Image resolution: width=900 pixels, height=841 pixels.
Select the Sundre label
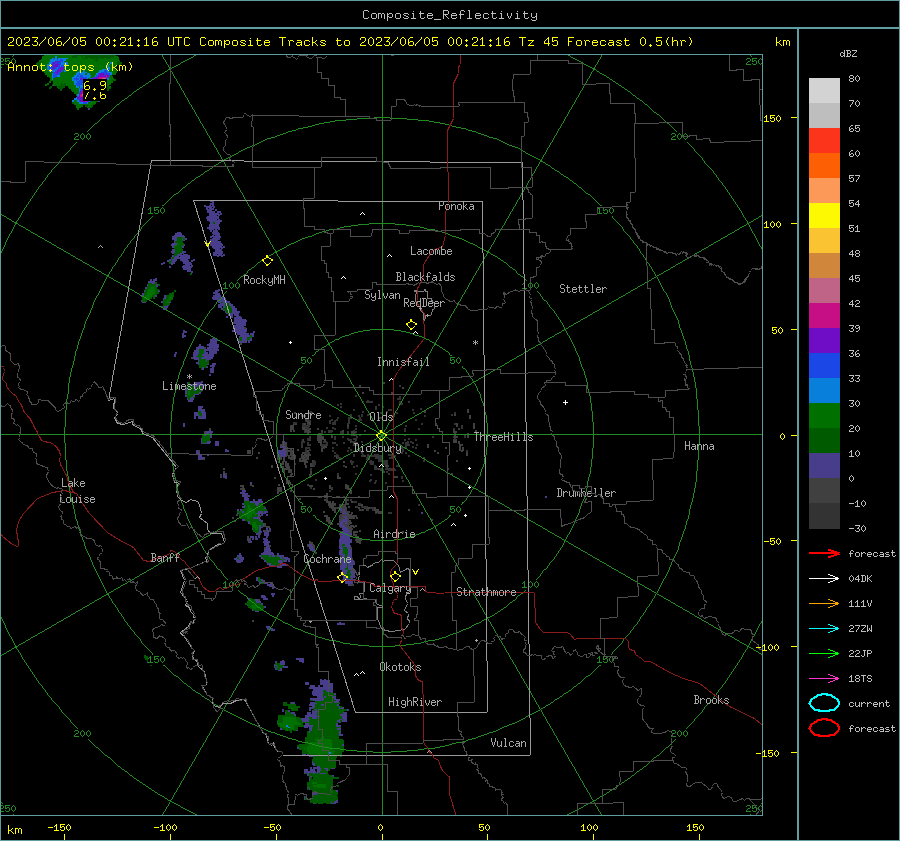pos(303,414)
